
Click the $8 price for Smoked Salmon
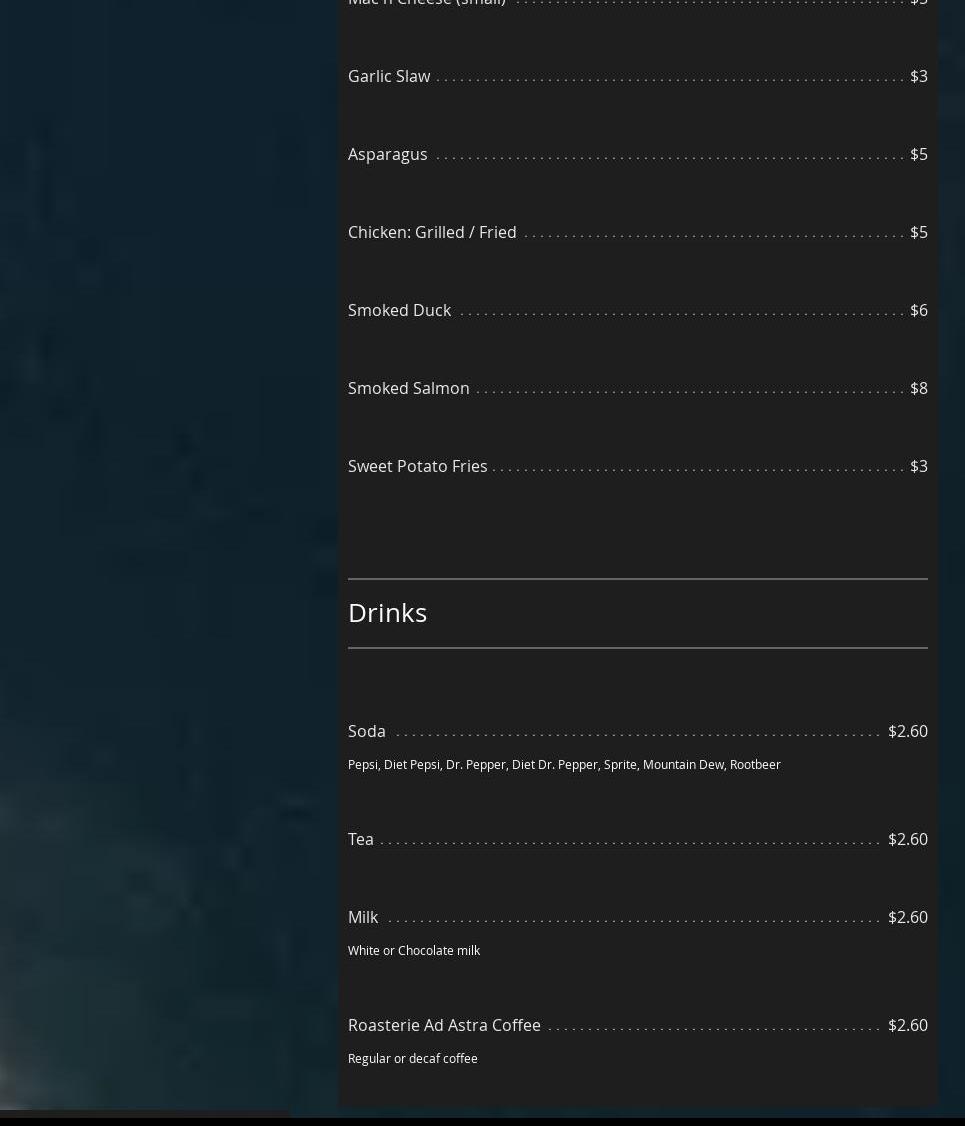tap(918, 388)
